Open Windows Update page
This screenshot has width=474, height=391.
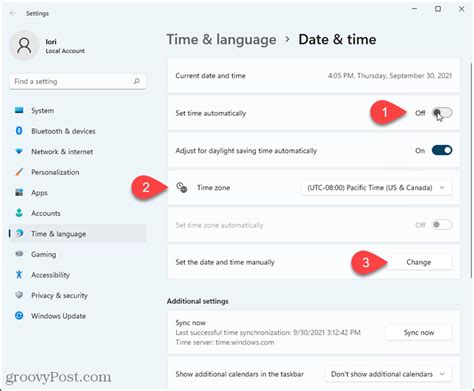(78, 316)
